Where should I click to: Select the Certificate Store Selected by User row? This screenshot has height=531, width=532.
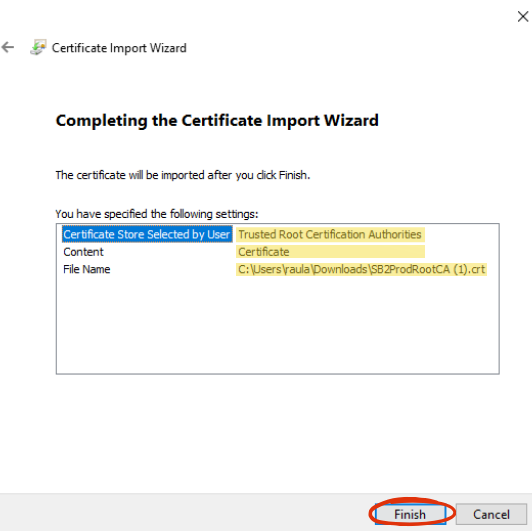point(147,234)
